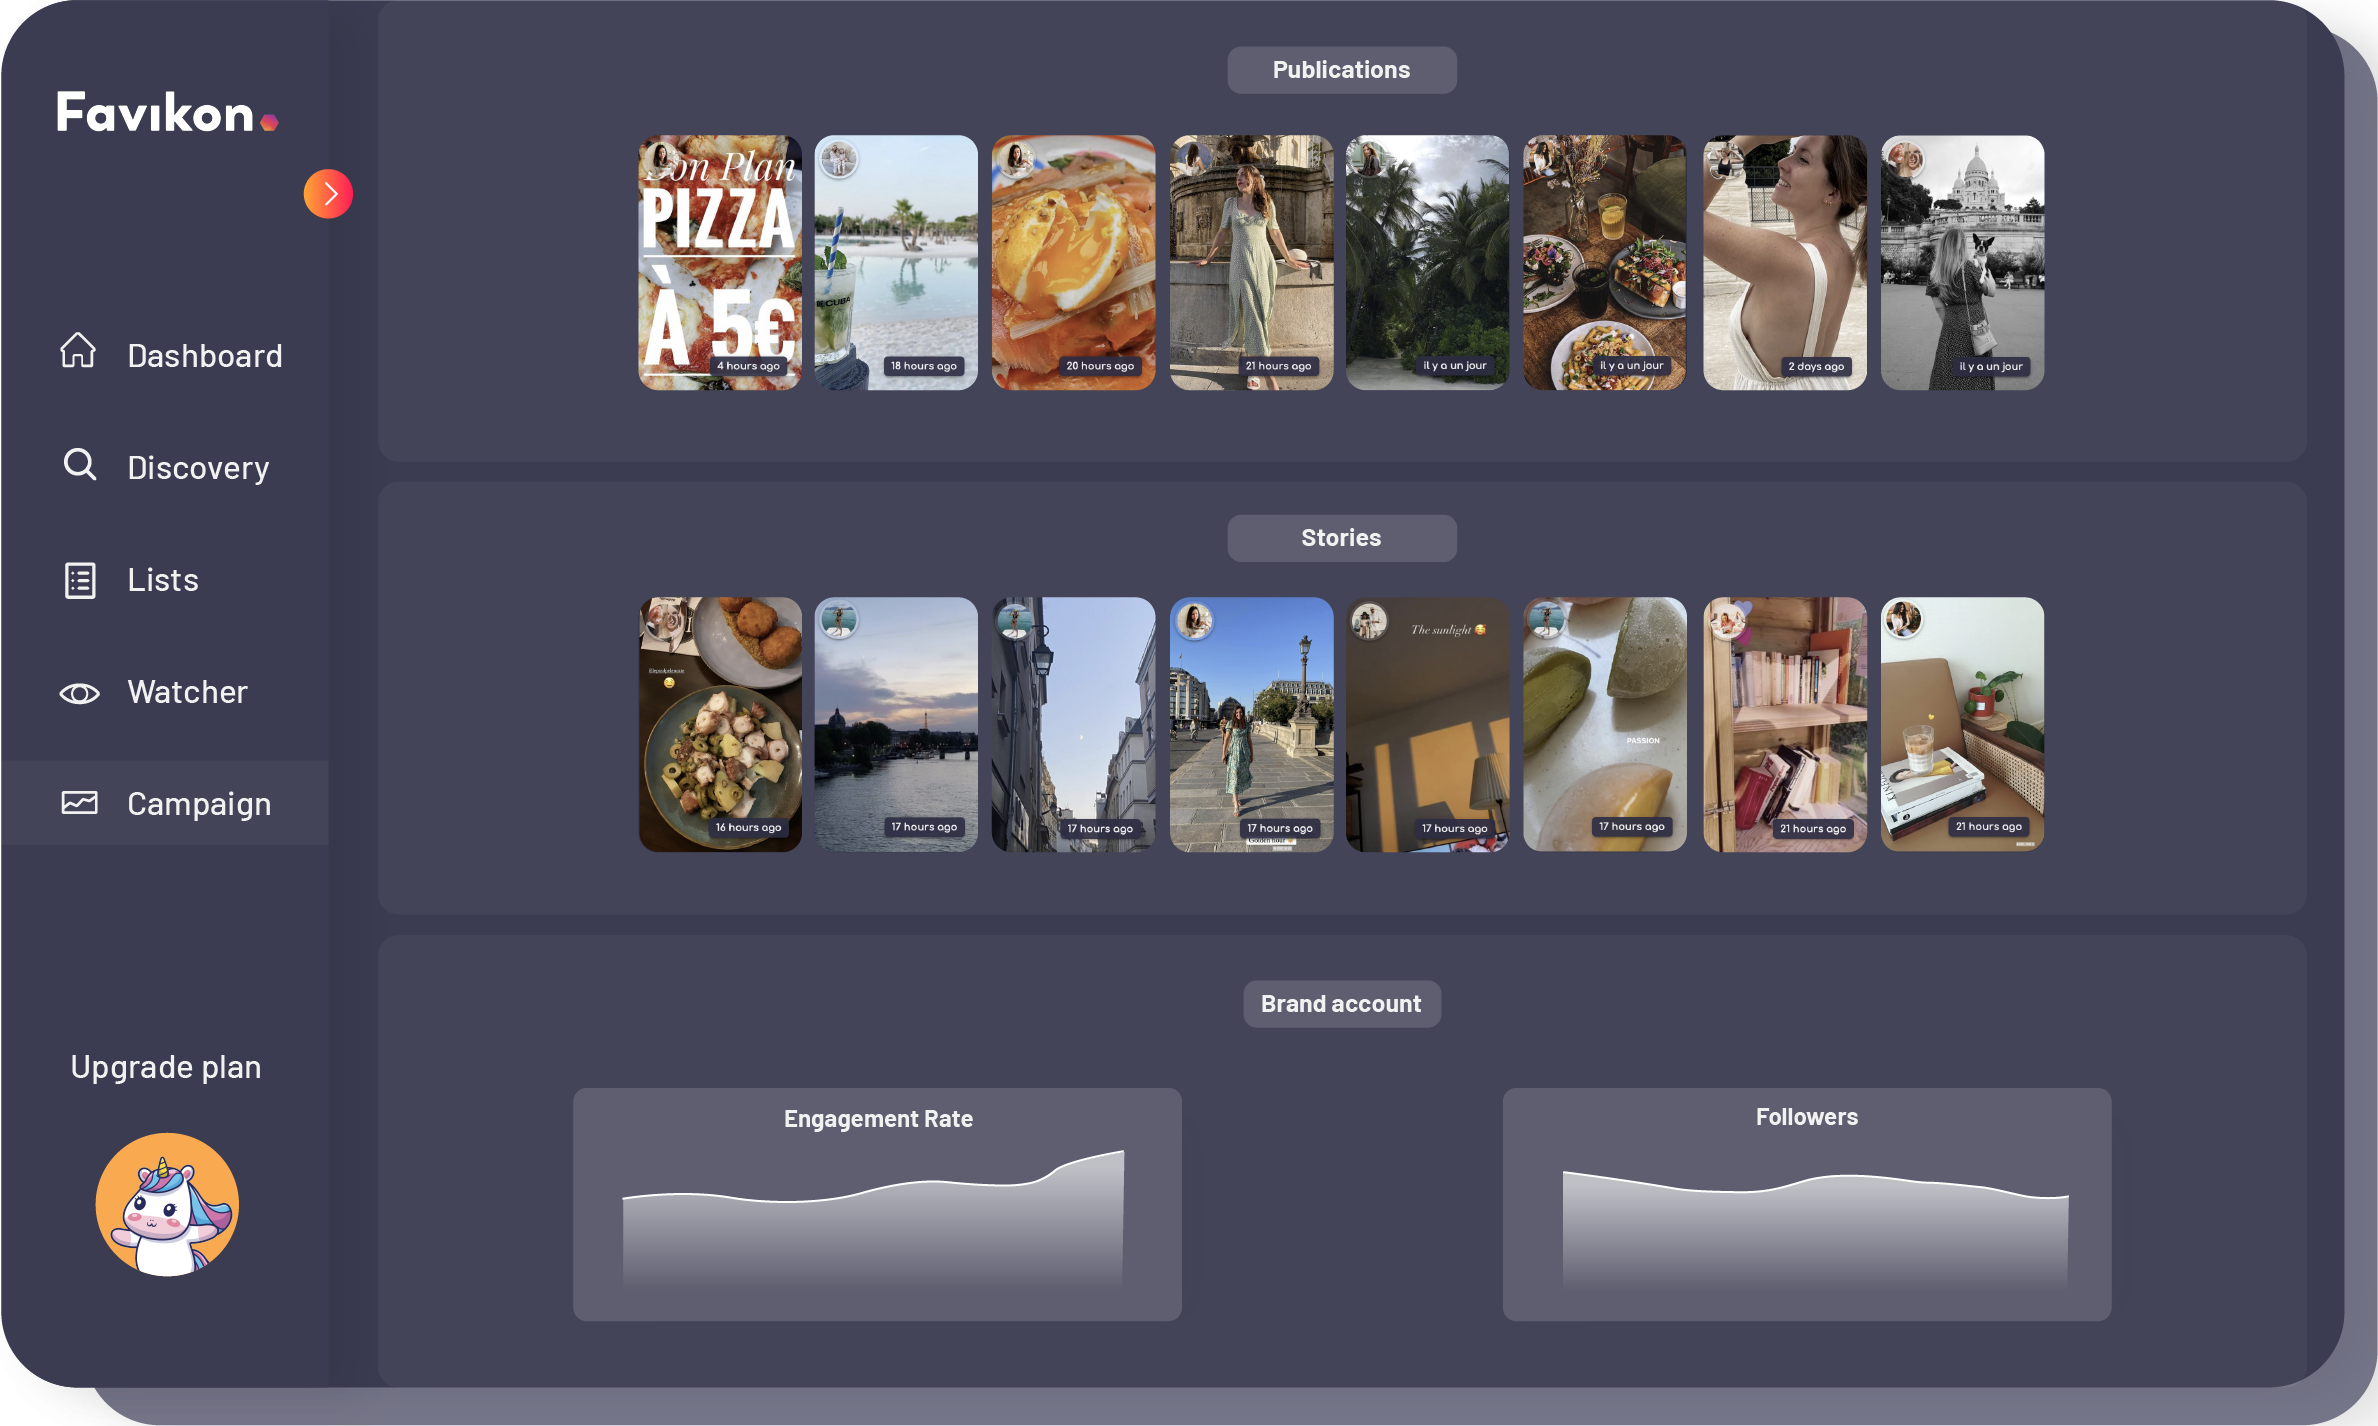
Task: Open the Sacré-Cœur black and white publication
Action: (1962, 262)
